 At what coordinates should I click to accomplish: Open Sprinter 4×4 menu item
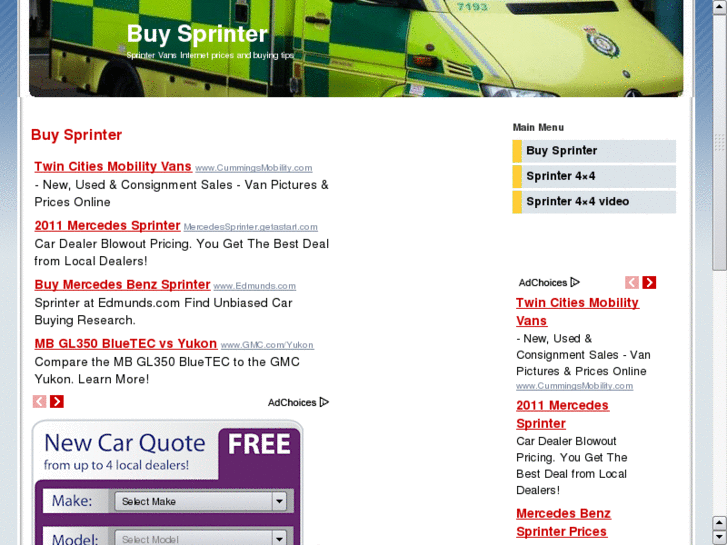[x=594, y=177]
